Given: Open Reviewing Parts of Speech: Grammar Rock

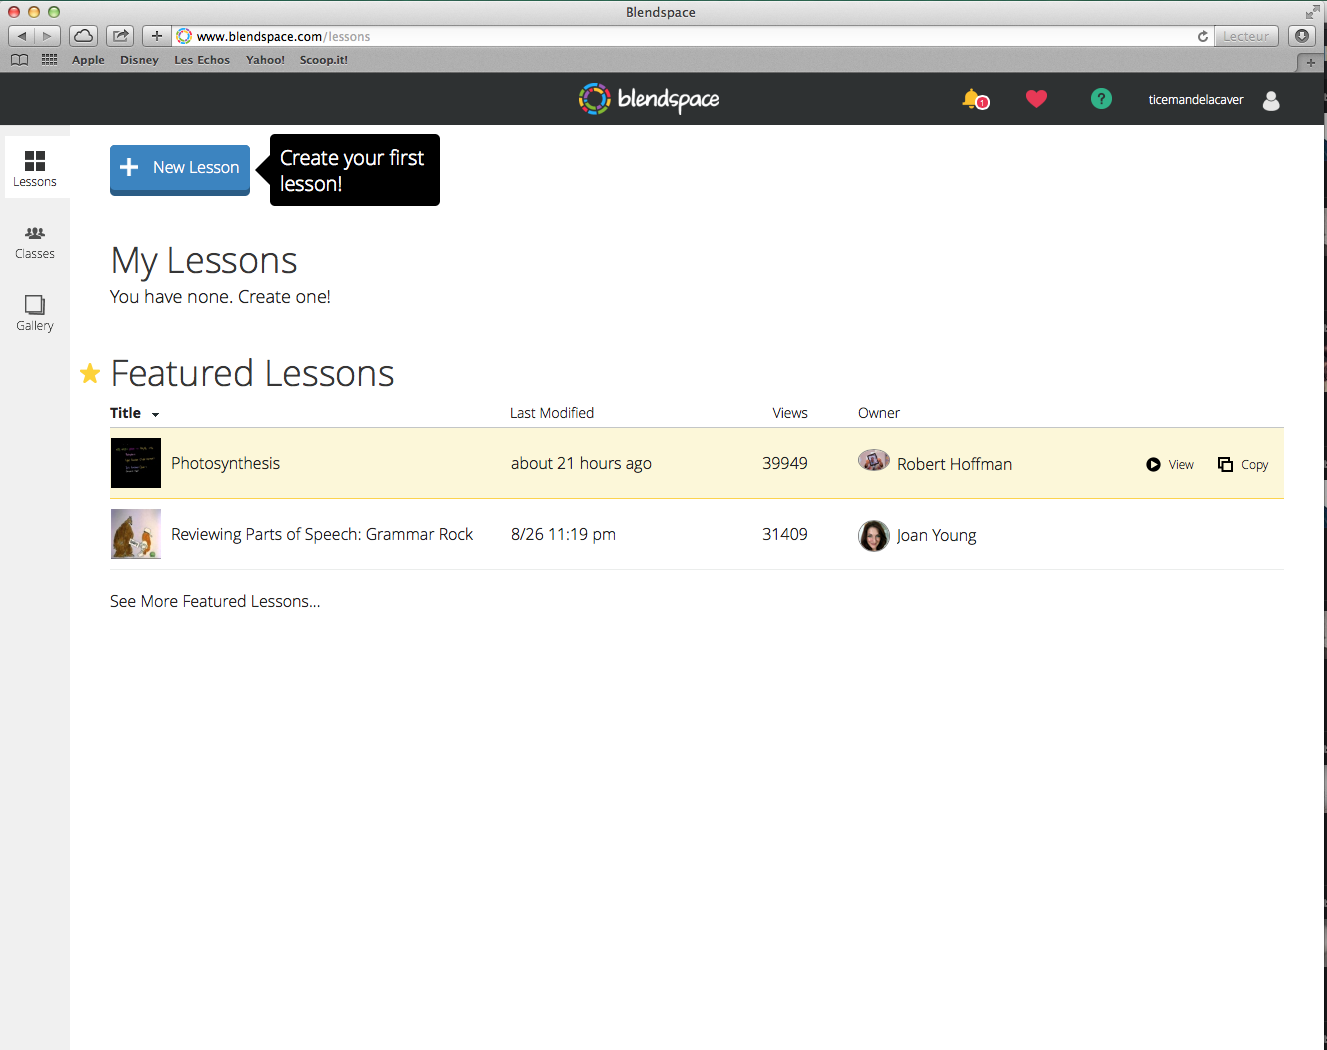Looking at the screenshot, I should (x=322, y=534).
